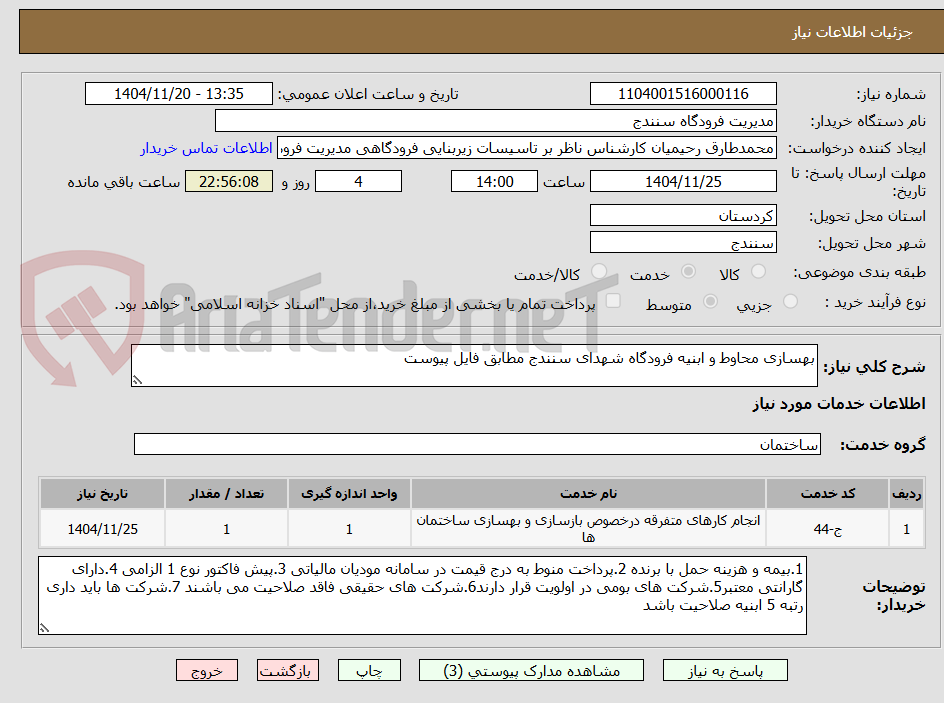The width and height of the screenshot is (944, 703).
Task: Click the remaining time field 22:56:08
Action: coord(229,181)
